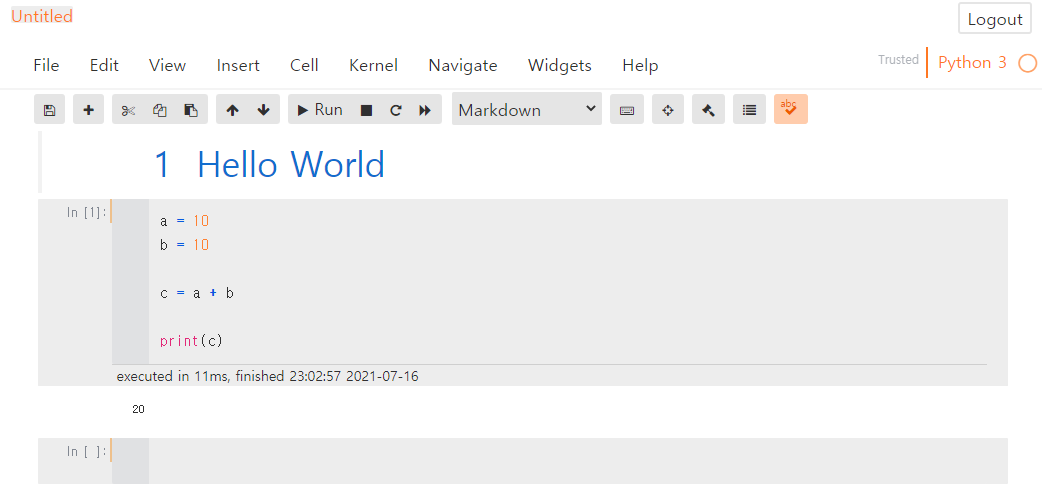Image resolution: width=1042 pixels, height=491 pixels.
Task: Open command palette keyboard icon
Action: point(627,110)
